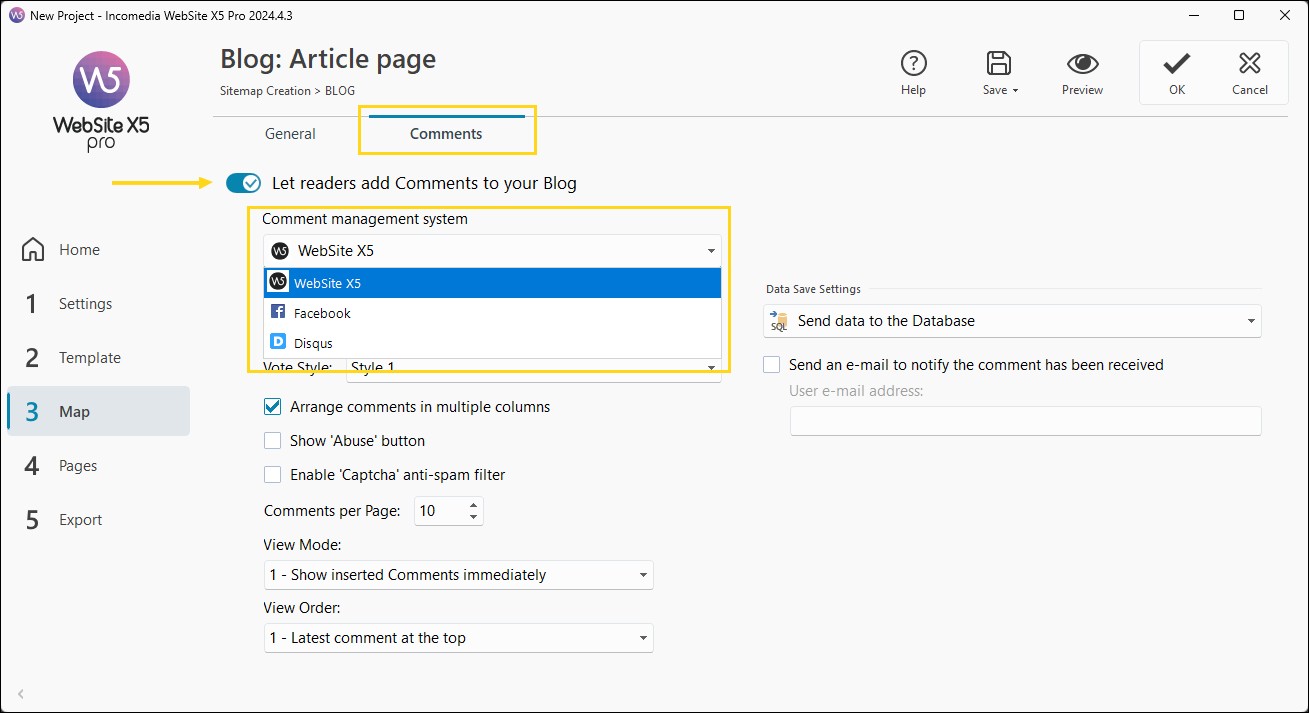This screenshot has width=1309, height=713.
Task: Click the app icon in title bar
Action: 16,15
